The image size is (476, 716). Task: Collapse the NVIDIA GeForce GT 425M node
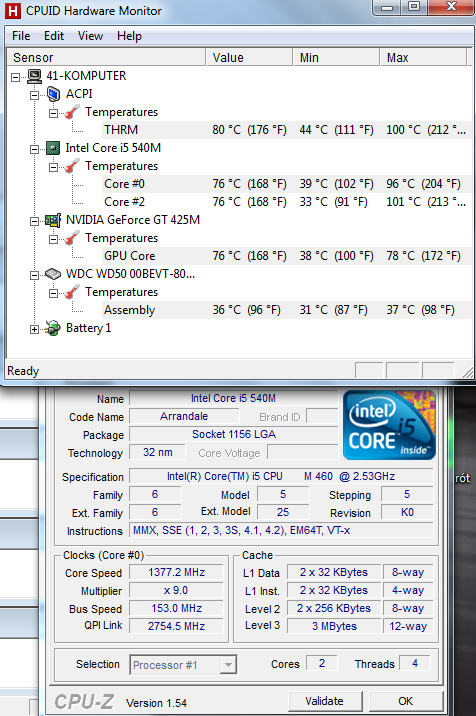34,221
